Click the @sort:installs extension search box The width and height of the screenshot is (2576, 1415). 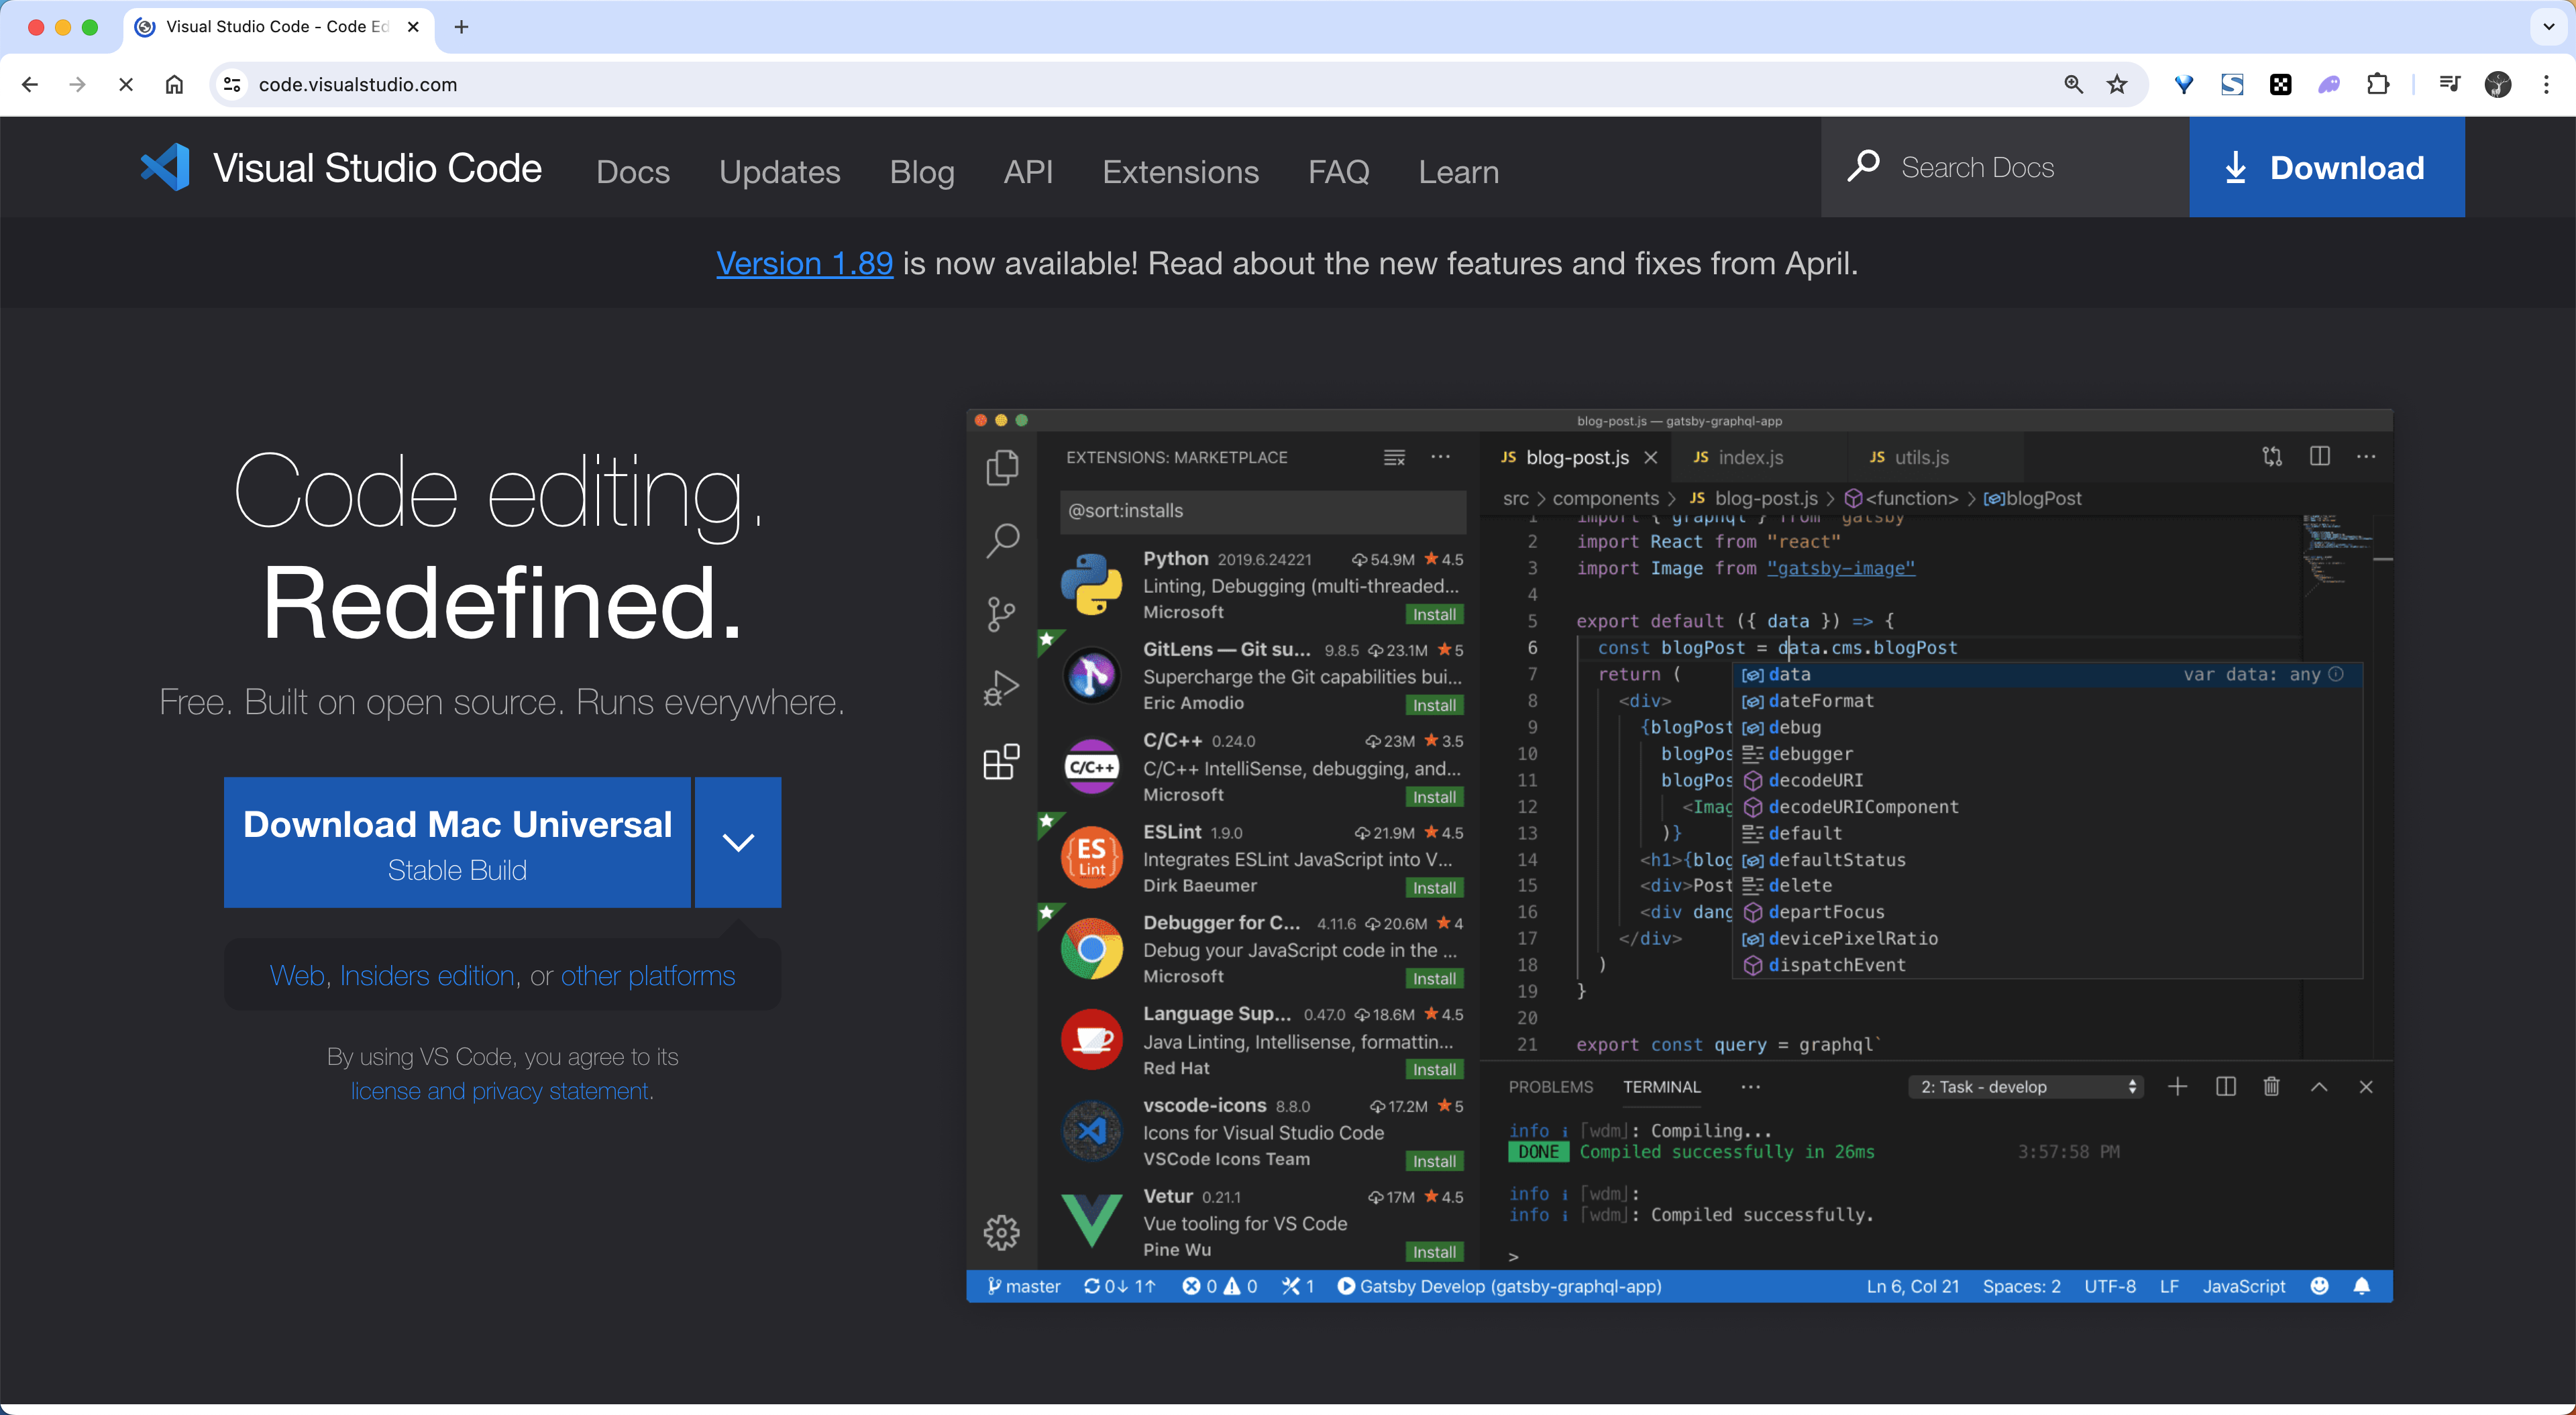point(1263,511)
